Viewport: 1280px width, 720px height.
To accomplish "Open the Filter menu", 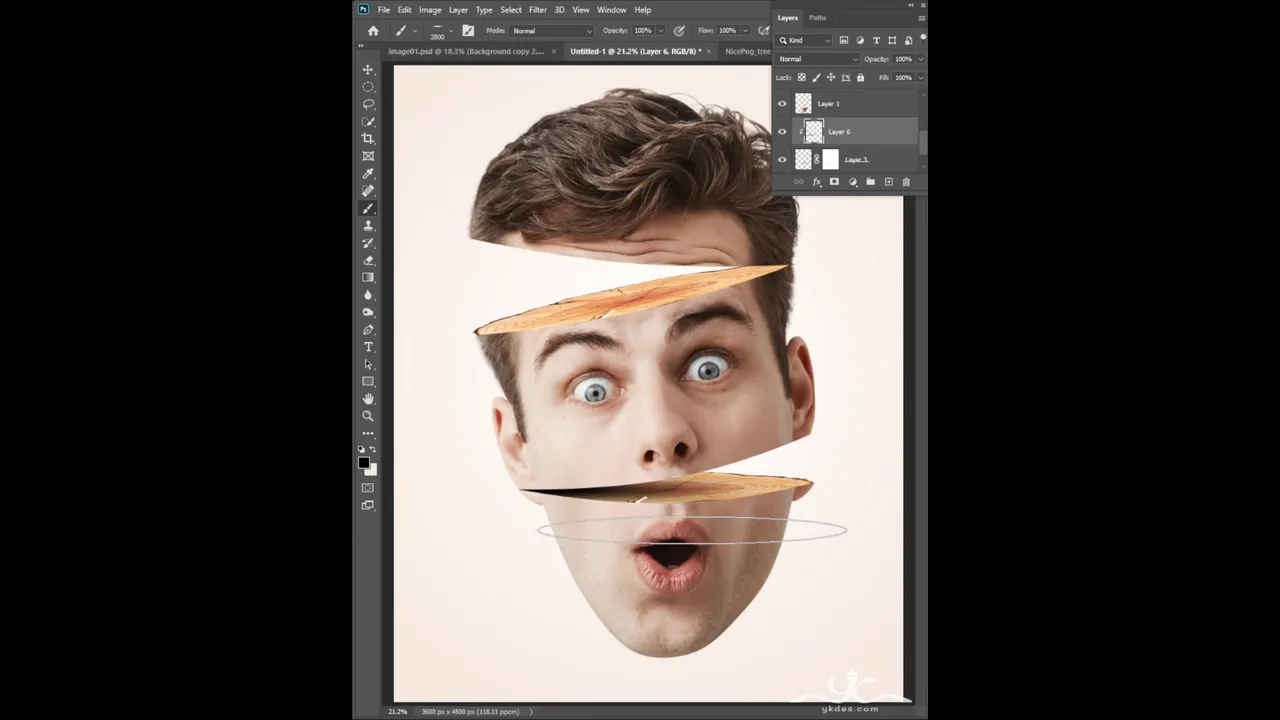I will pos(537,10).
